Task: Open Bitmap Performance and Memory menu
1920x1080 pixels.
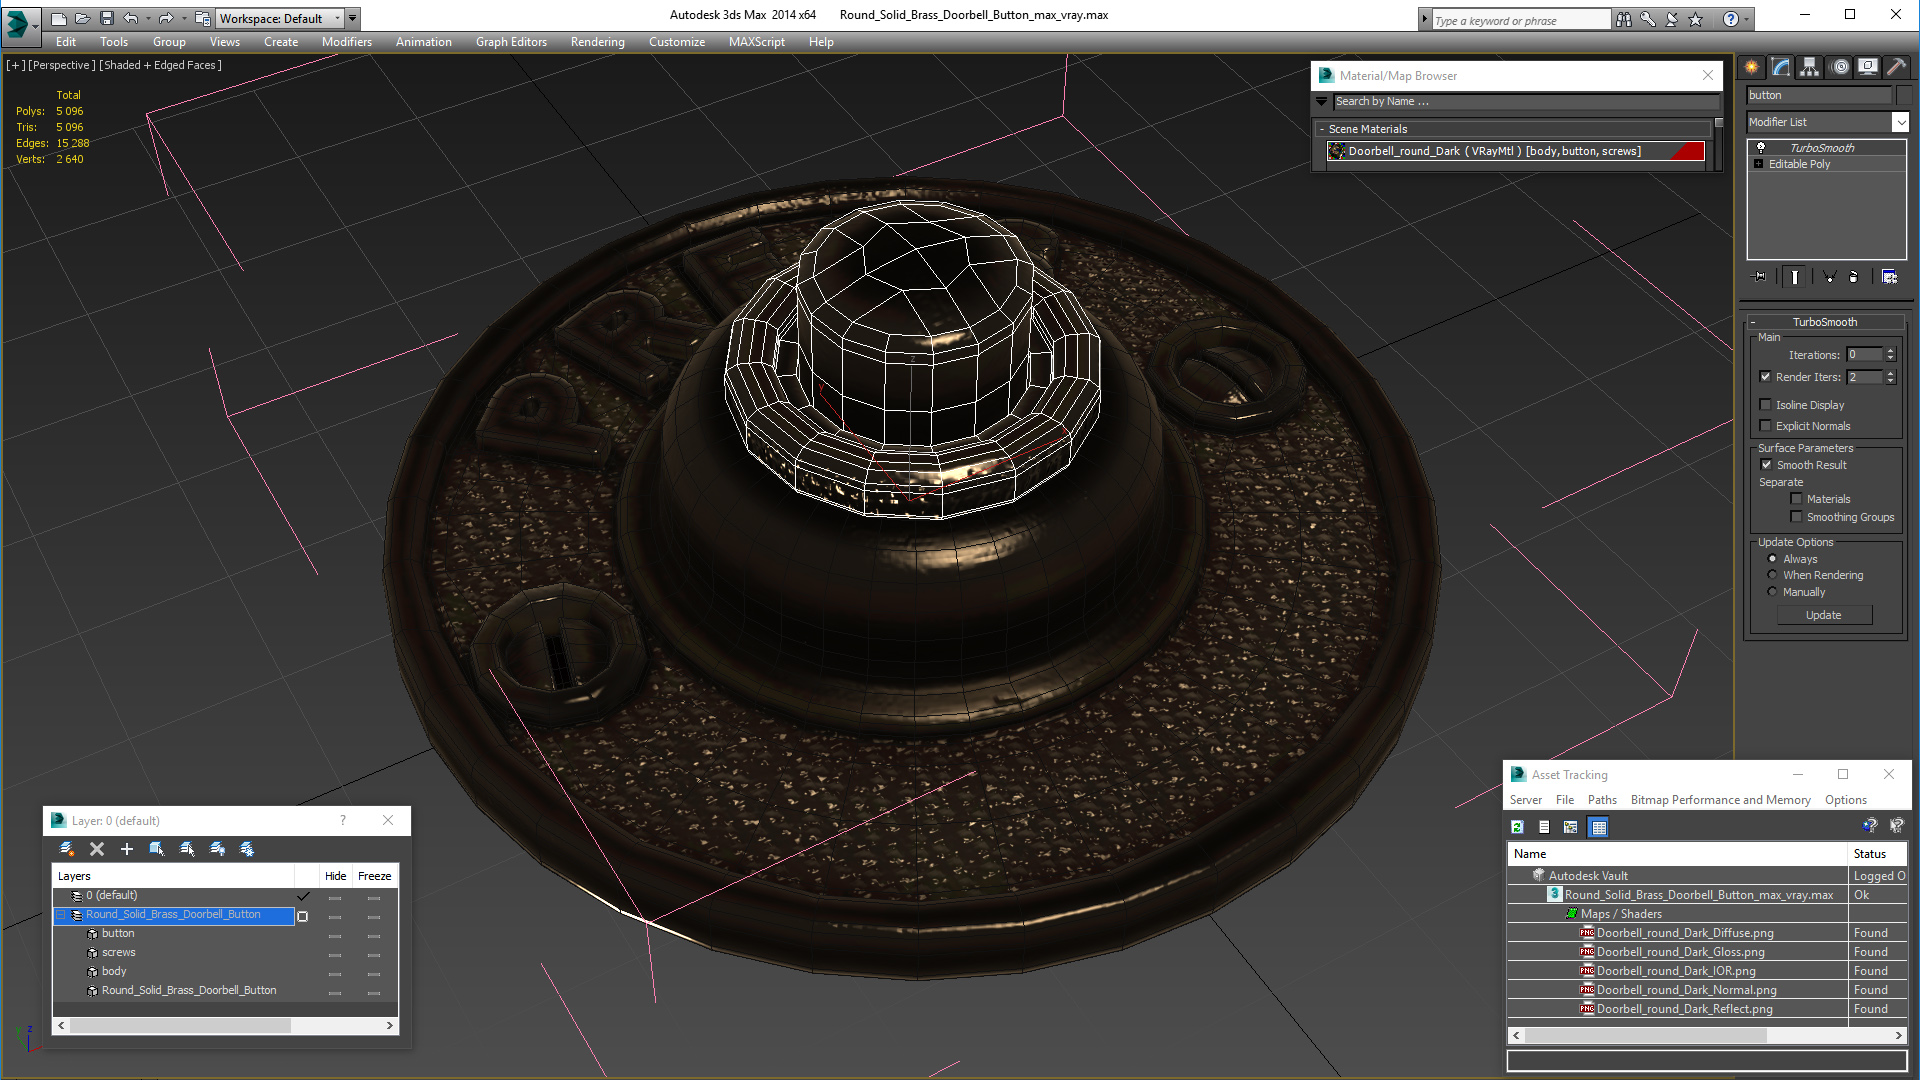Action: (1720, 800)
